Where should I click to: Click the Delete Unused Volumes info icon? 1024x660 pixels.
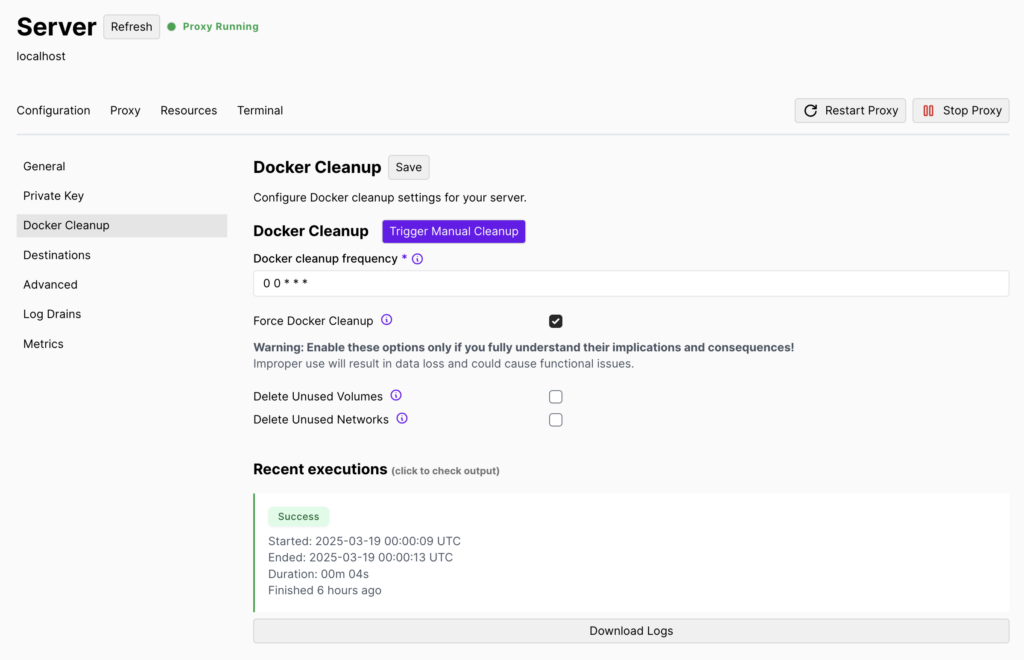click(395, 395)
